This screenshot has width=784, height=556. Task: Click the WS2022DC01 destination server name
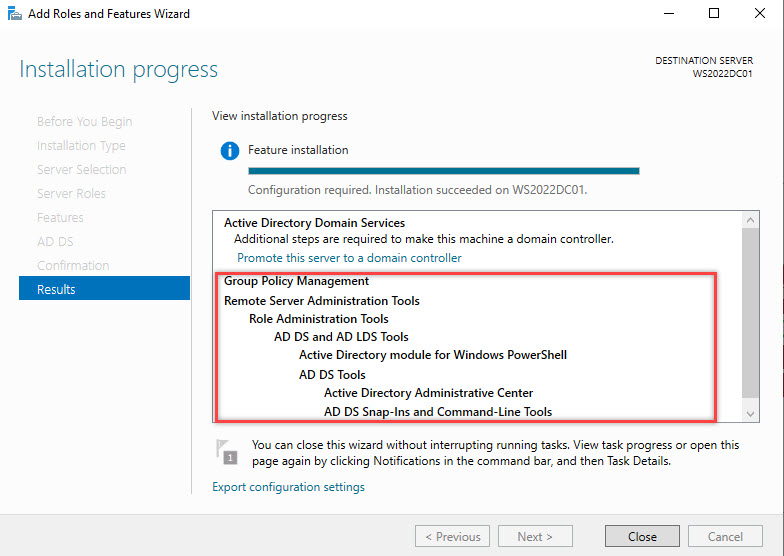pos(722,74)
